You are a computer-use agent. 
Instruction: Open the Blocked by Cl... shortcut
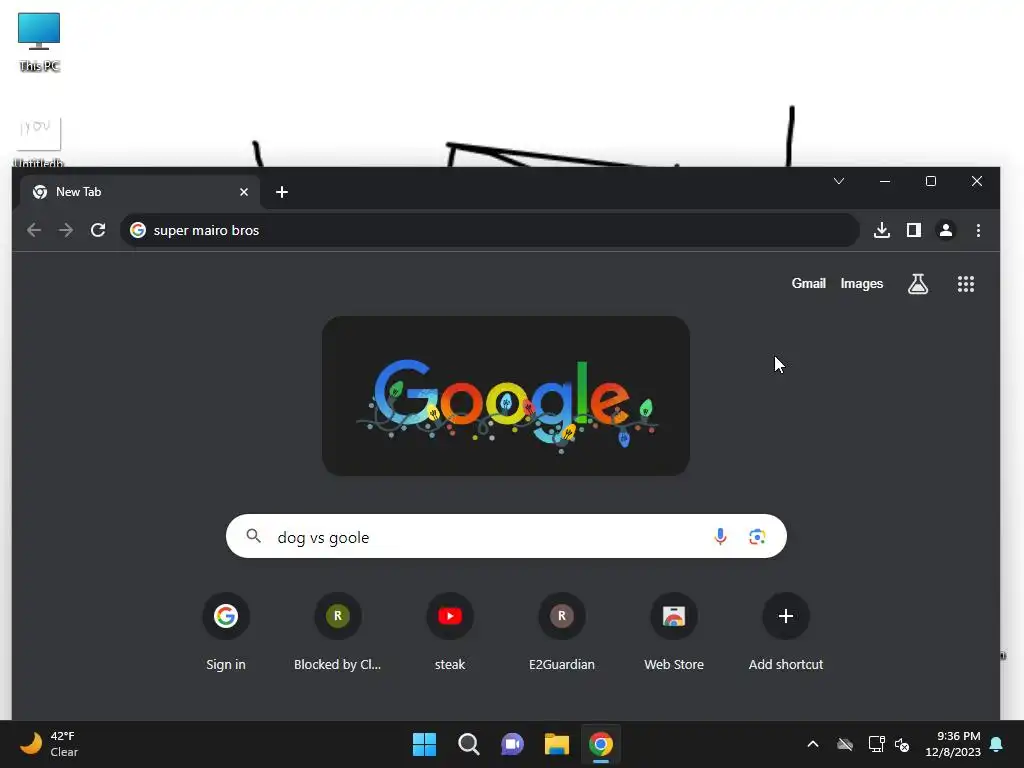pyautogui.click(x=338, y=632)
